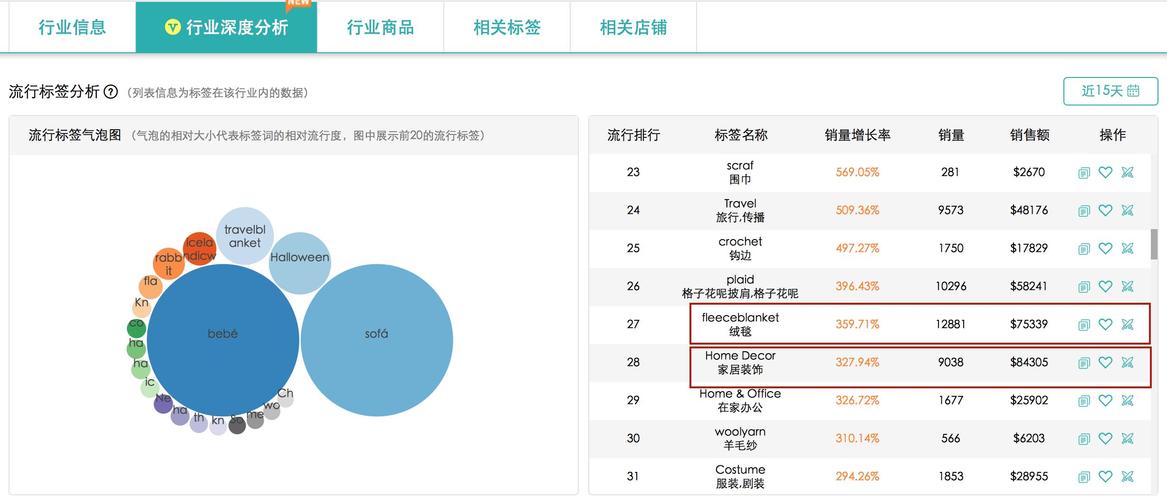Click the table's vertical scrollbar thumb
Viewport: 1167px width, 500px height.
click(x=1154, y=244)
